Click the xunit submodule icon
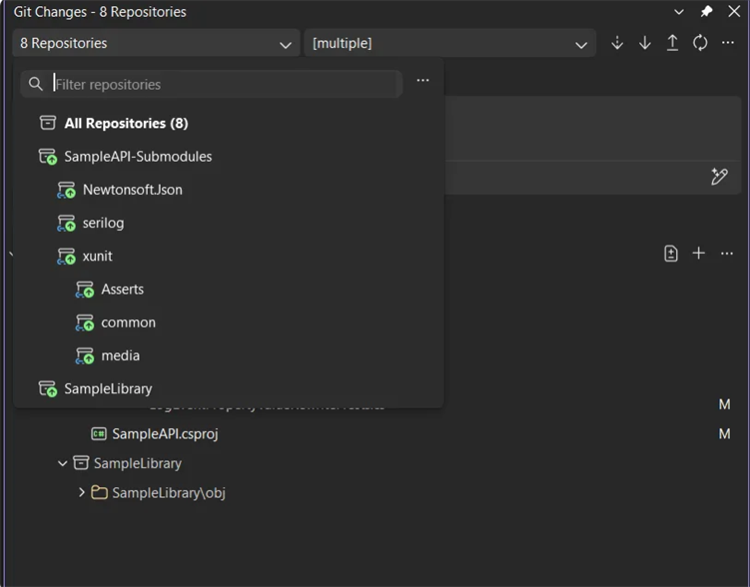This screenshot has height=587, width=750. click(66, 256)
